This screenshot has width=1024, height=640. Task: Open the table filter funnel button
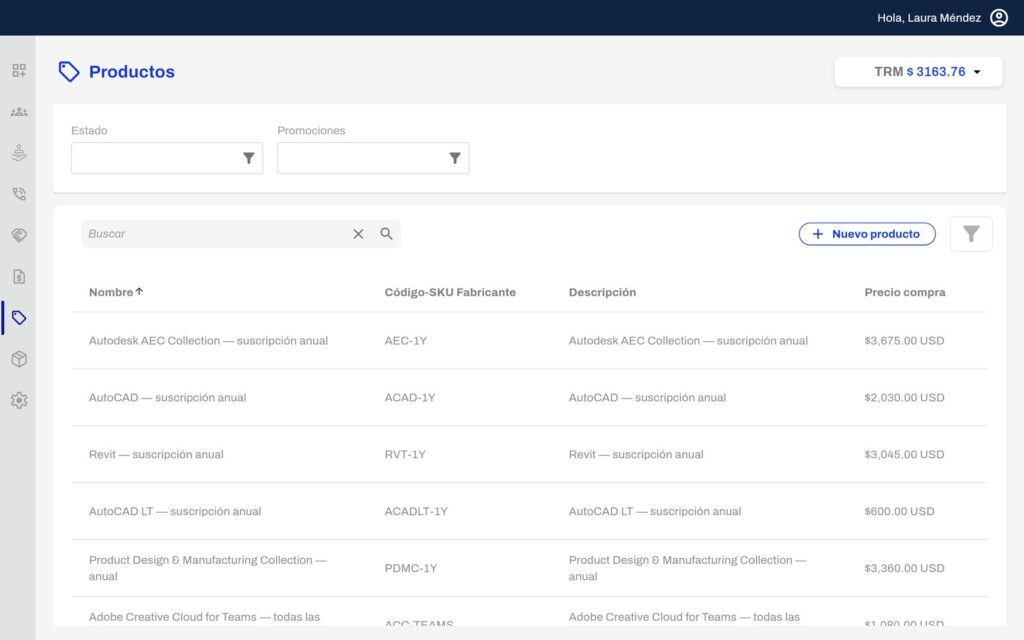click(971, 234)
